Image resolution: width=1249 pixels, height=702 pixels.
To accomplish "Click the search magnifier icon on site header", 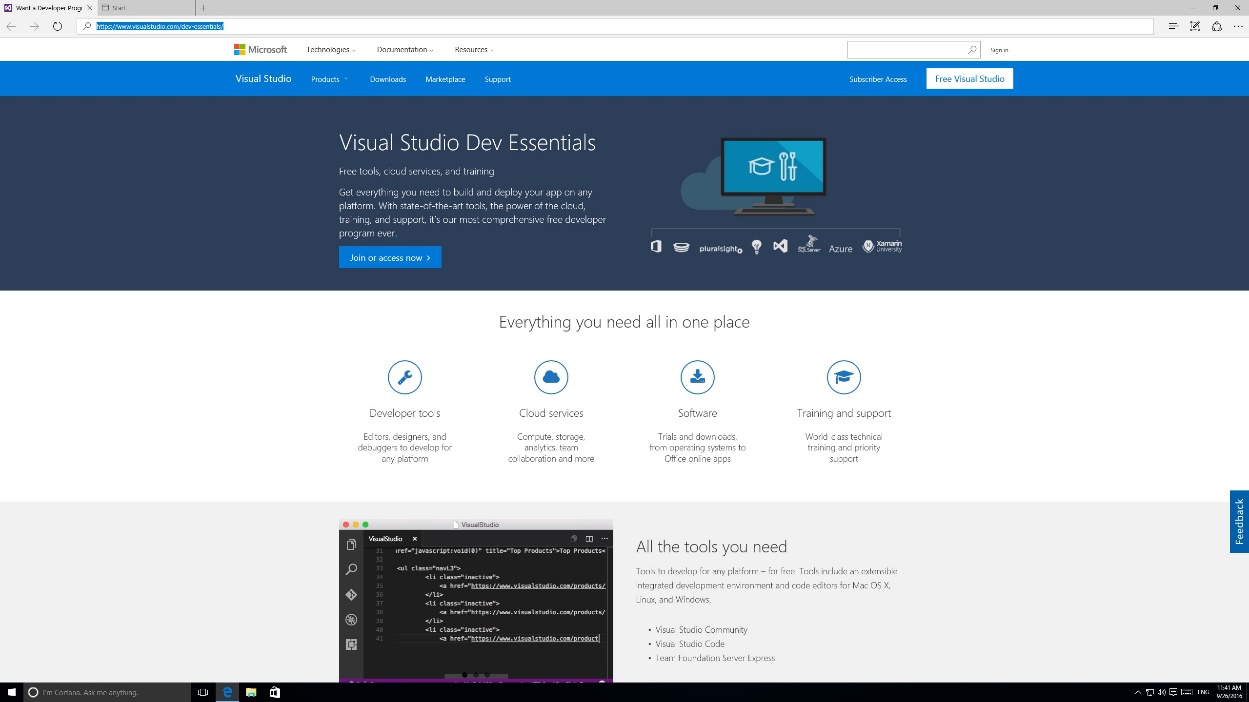I will (x=972, y=49).
